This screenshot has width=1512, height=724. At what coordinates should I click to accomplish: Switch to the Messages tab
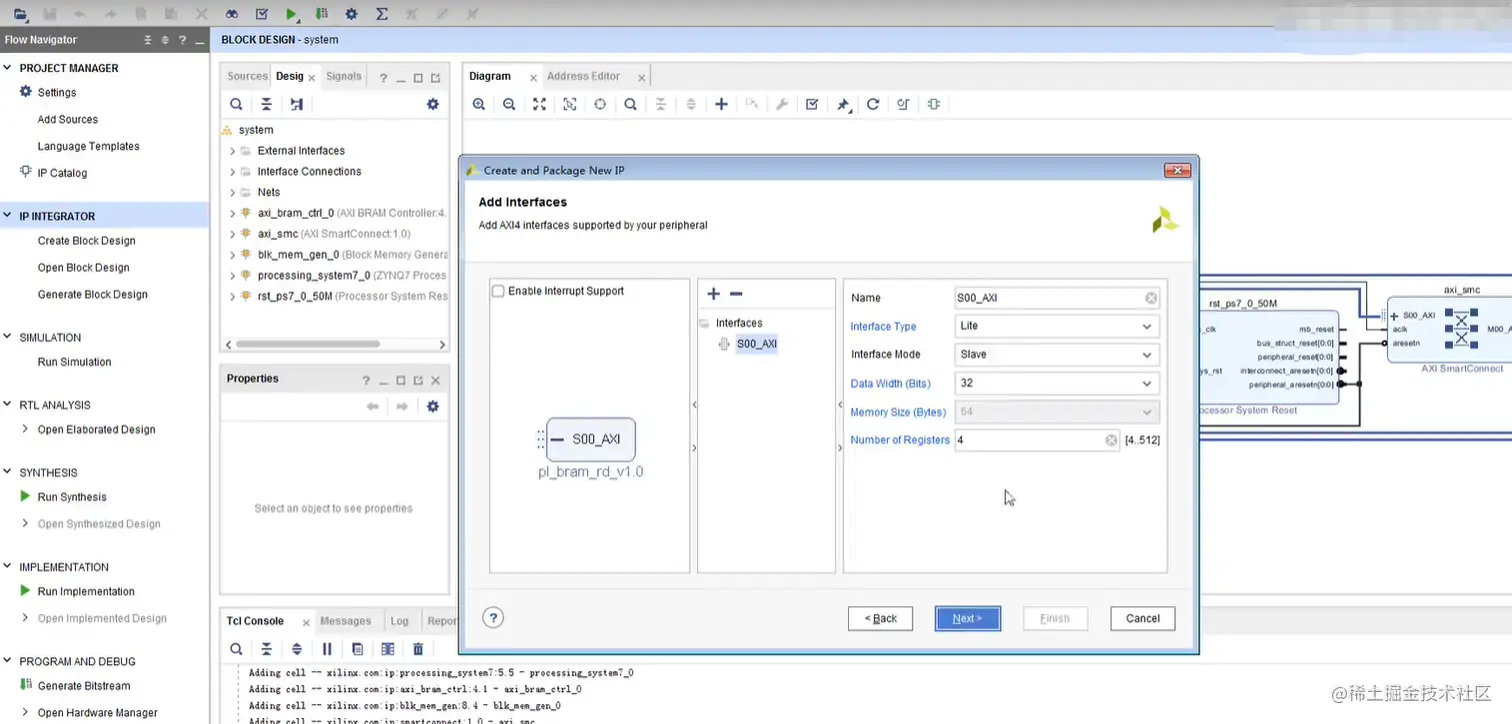[x=345, y=621]
